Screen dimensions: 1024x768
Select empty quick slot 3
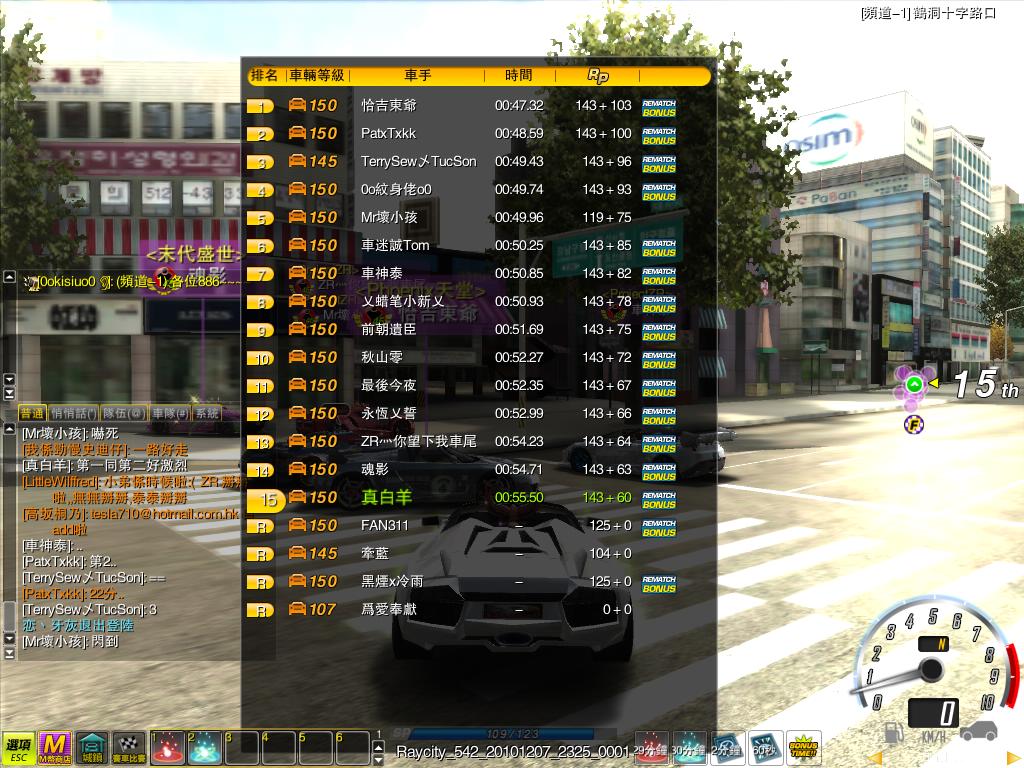tap(242, 749)
